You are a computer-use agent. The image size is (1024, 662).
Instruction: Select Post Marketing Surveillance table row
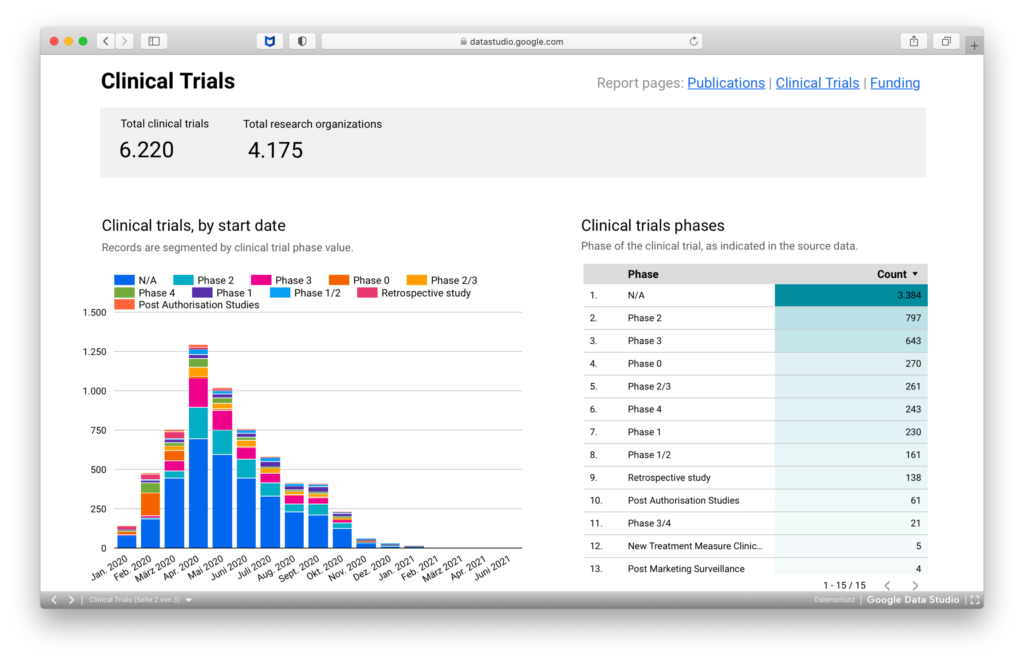755,568
